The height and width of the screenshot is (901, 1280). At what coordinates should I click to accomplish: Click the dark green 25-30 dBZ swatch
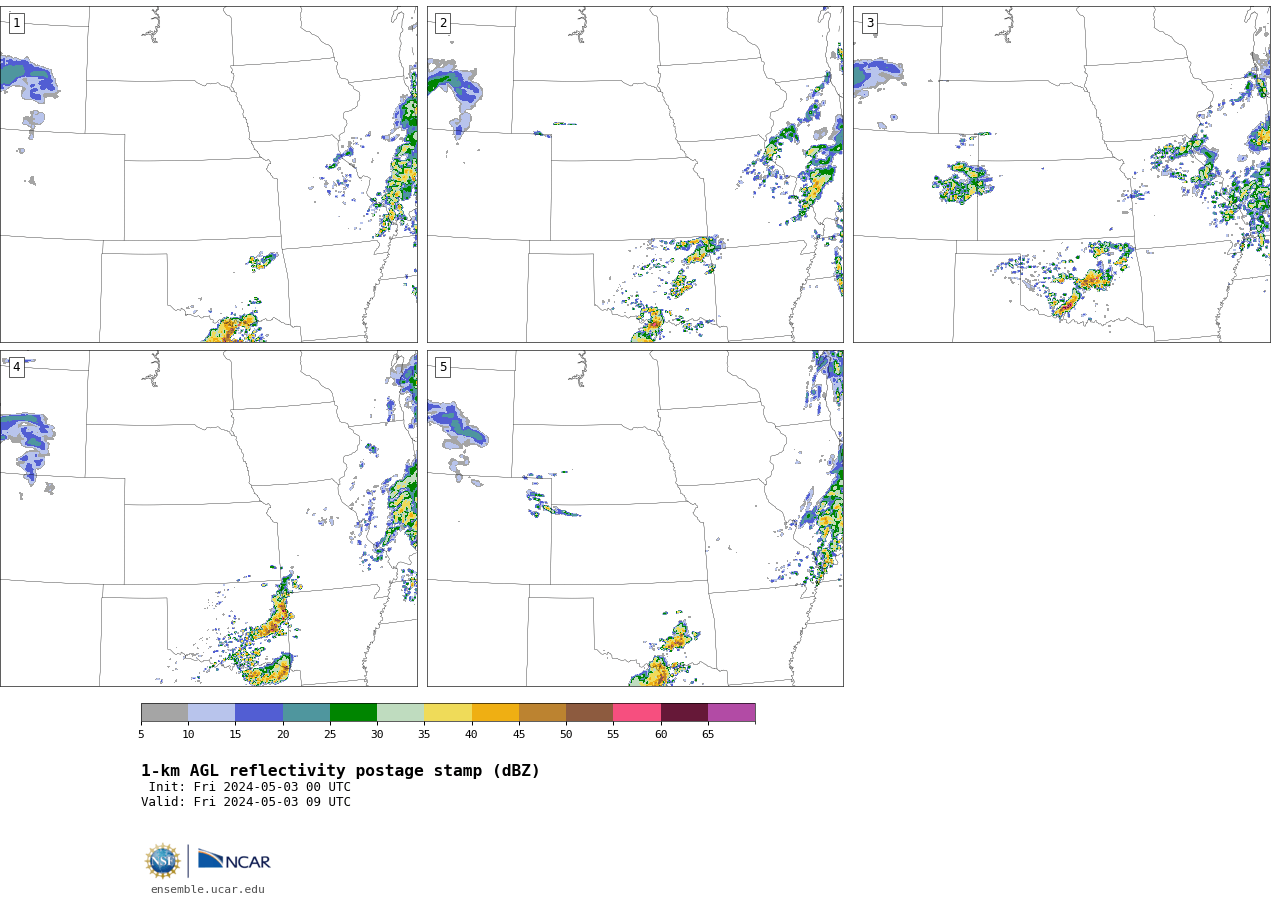[353, 712]
